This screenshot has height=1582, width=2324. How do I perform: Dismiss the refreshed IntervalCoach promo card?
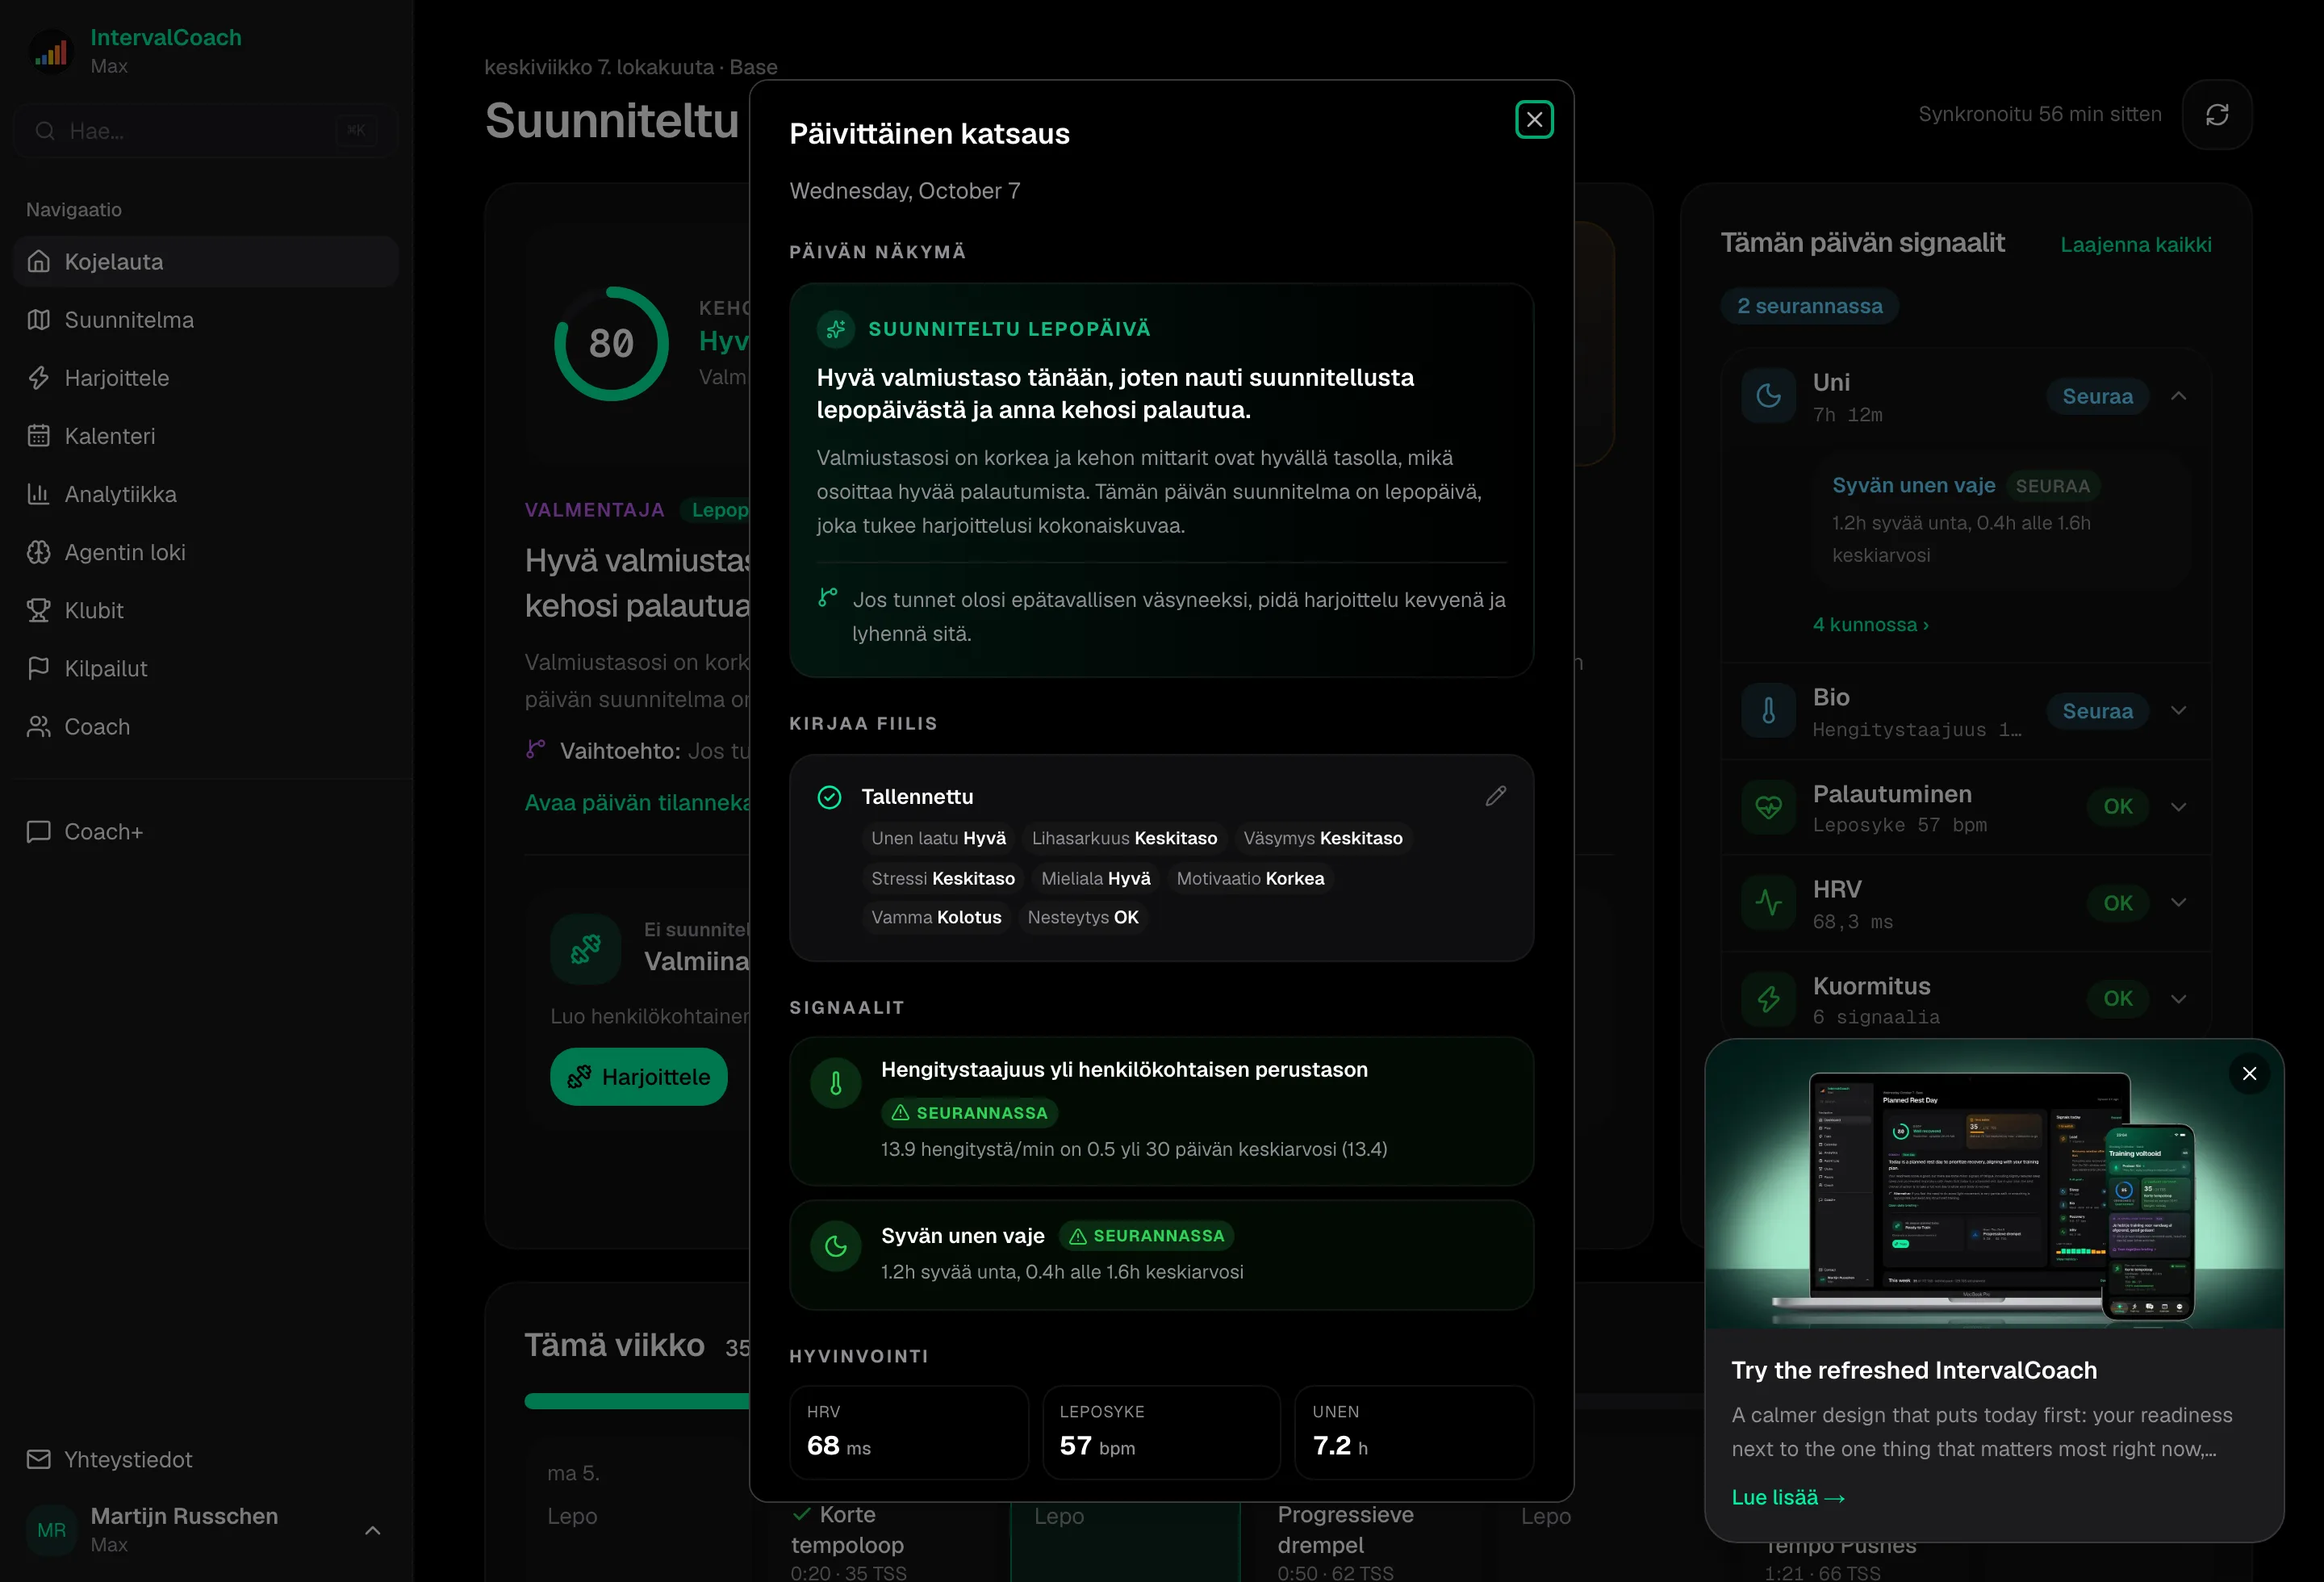click(x=2248, y=1073)
